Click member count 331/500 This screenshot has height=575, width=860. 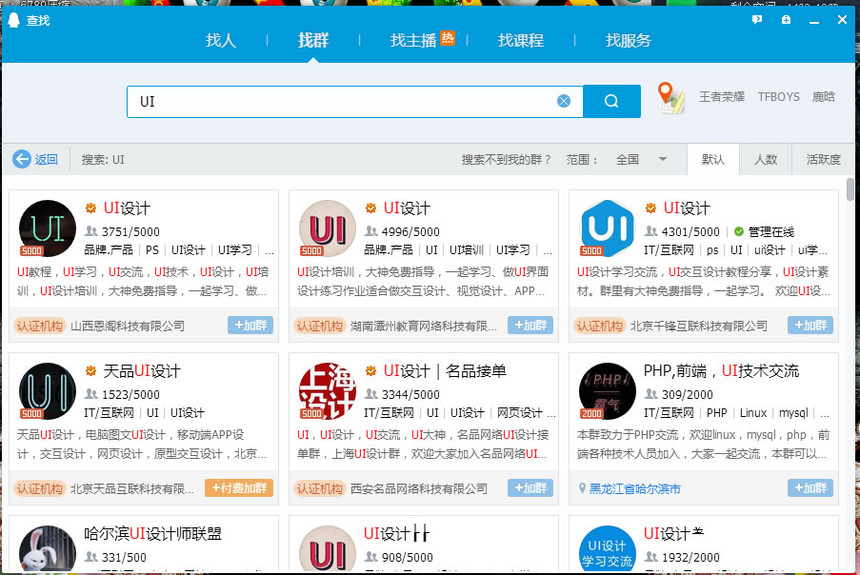coord(124,557)
